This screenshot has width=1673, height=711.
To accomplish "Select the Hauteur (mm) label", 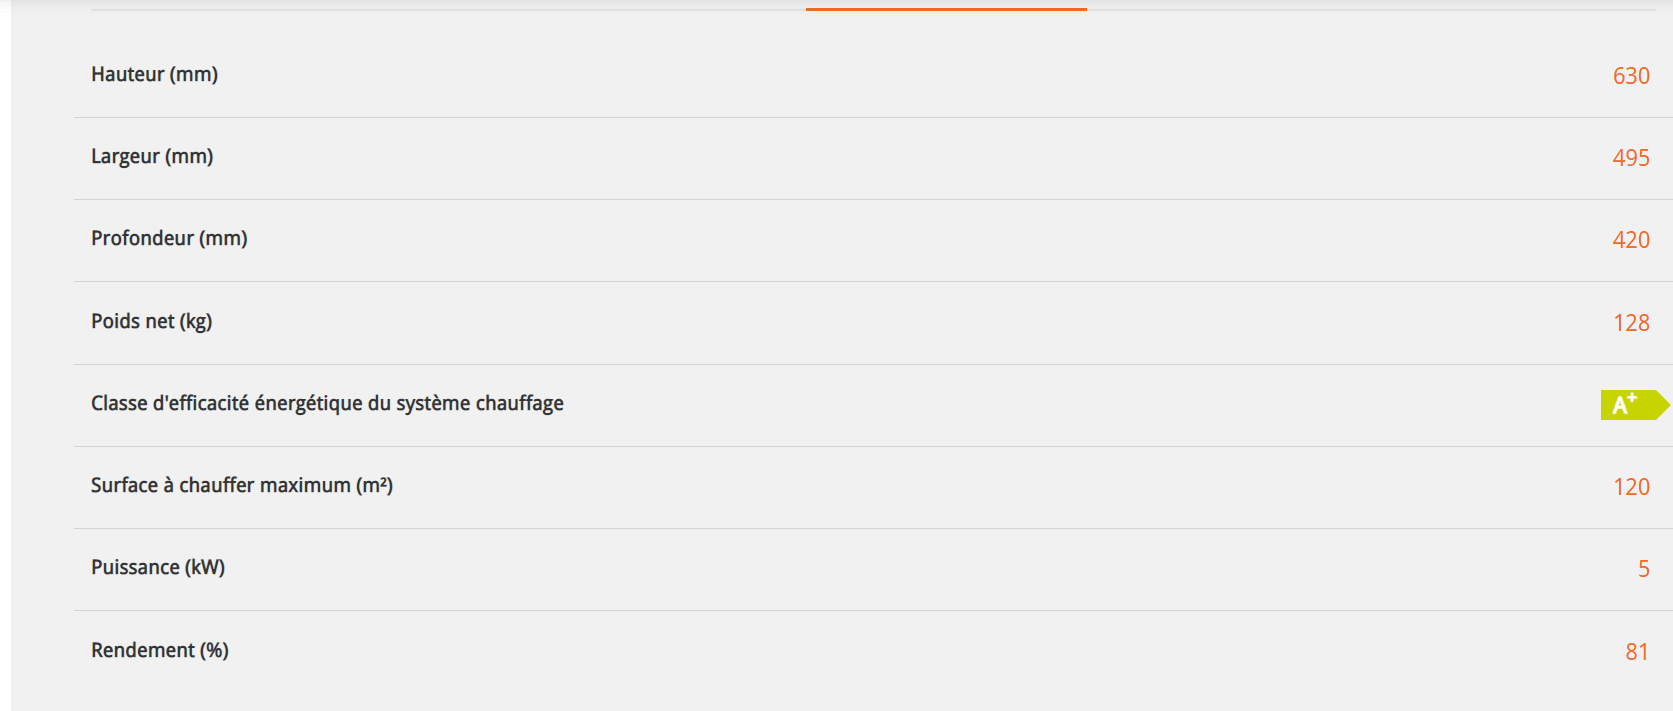I will coord(154,75).
